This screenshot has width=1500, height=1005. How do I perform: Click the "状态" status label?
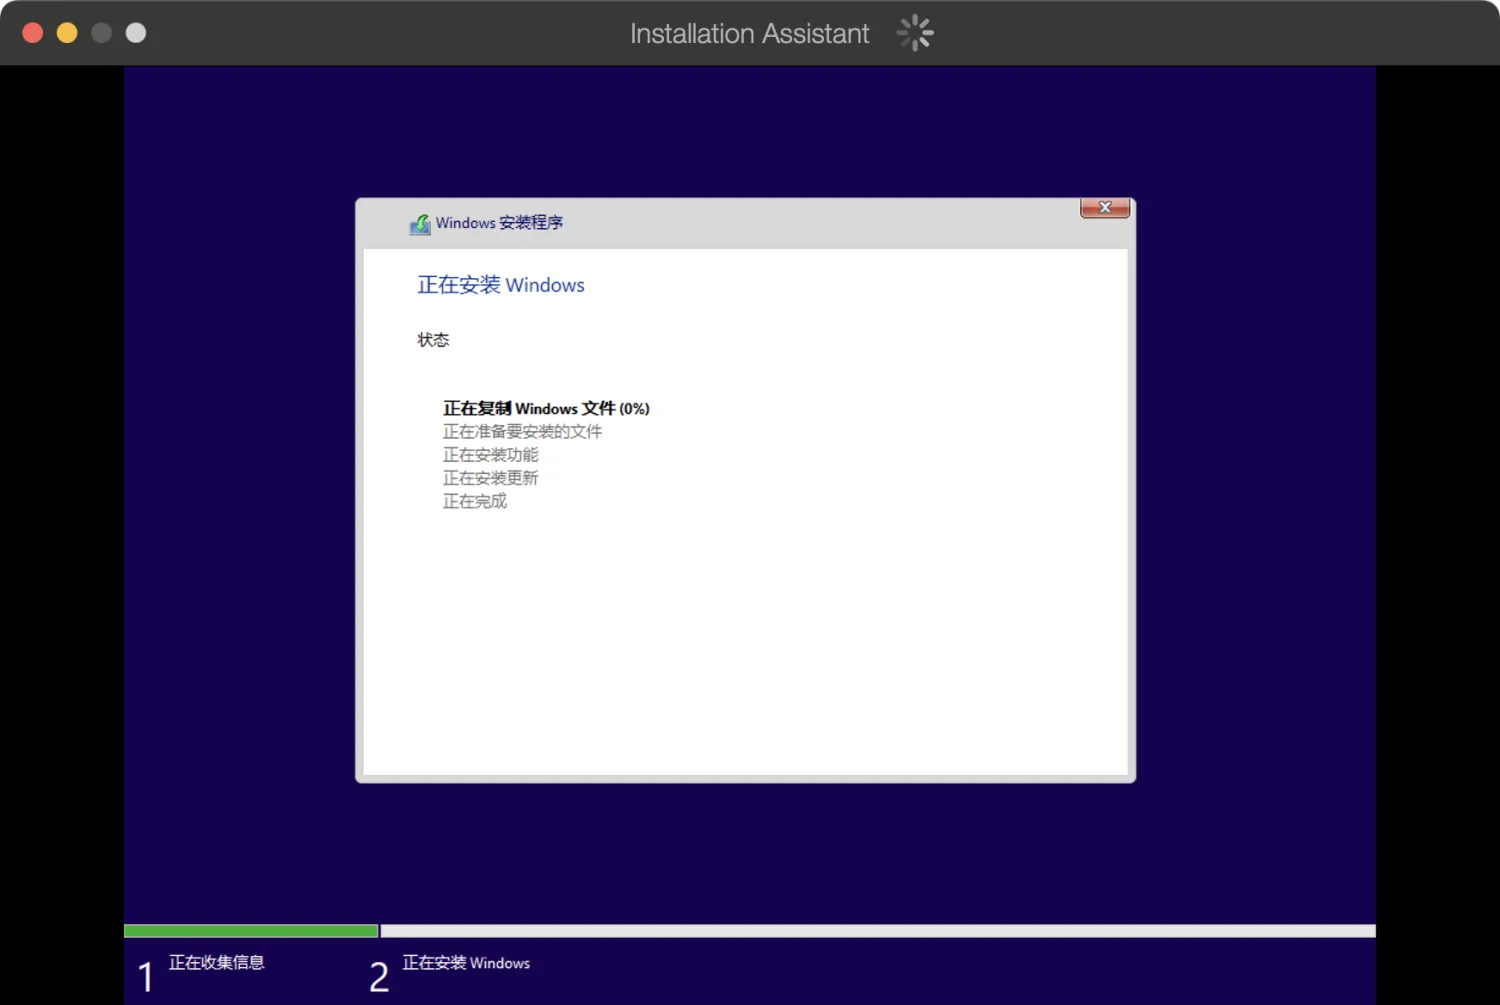point(433,340)
